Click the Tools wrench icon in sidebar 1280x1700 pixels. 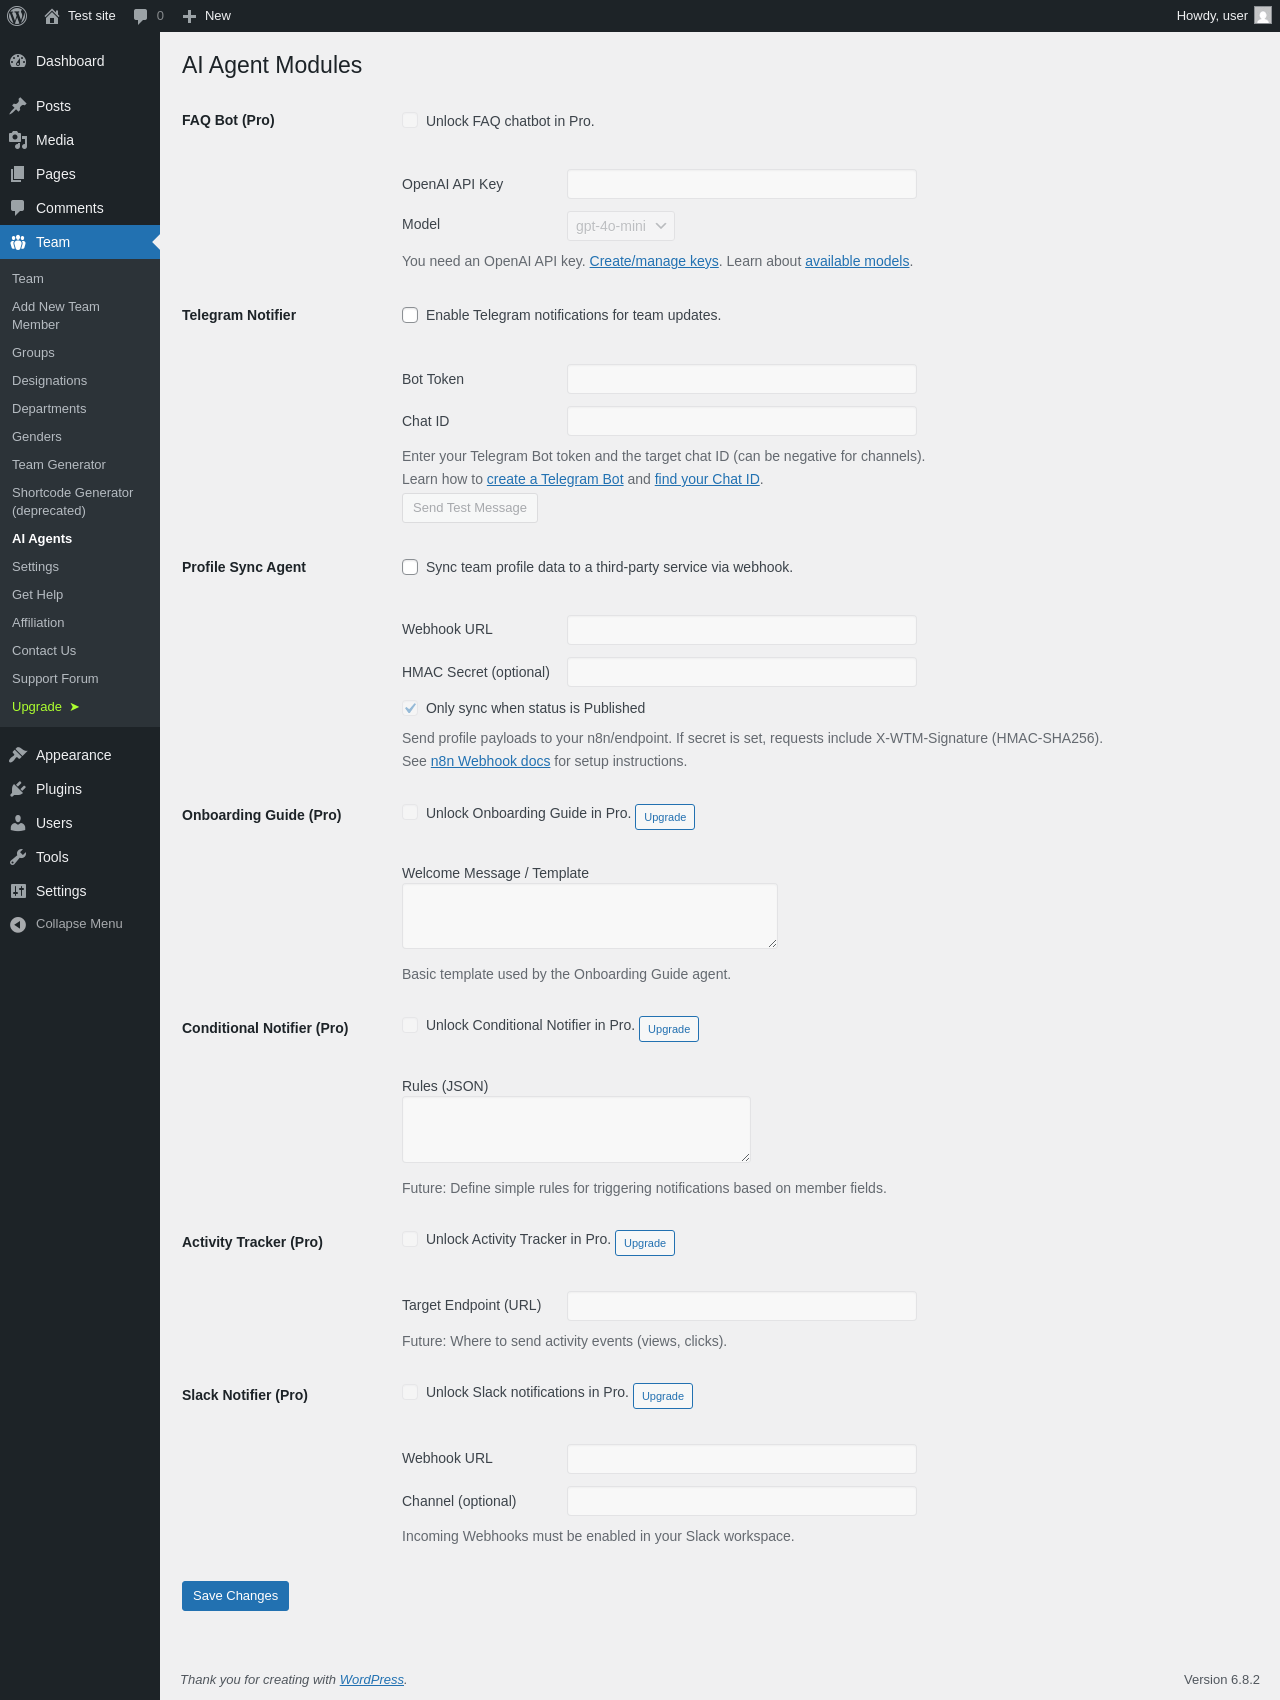pos(18,857)
